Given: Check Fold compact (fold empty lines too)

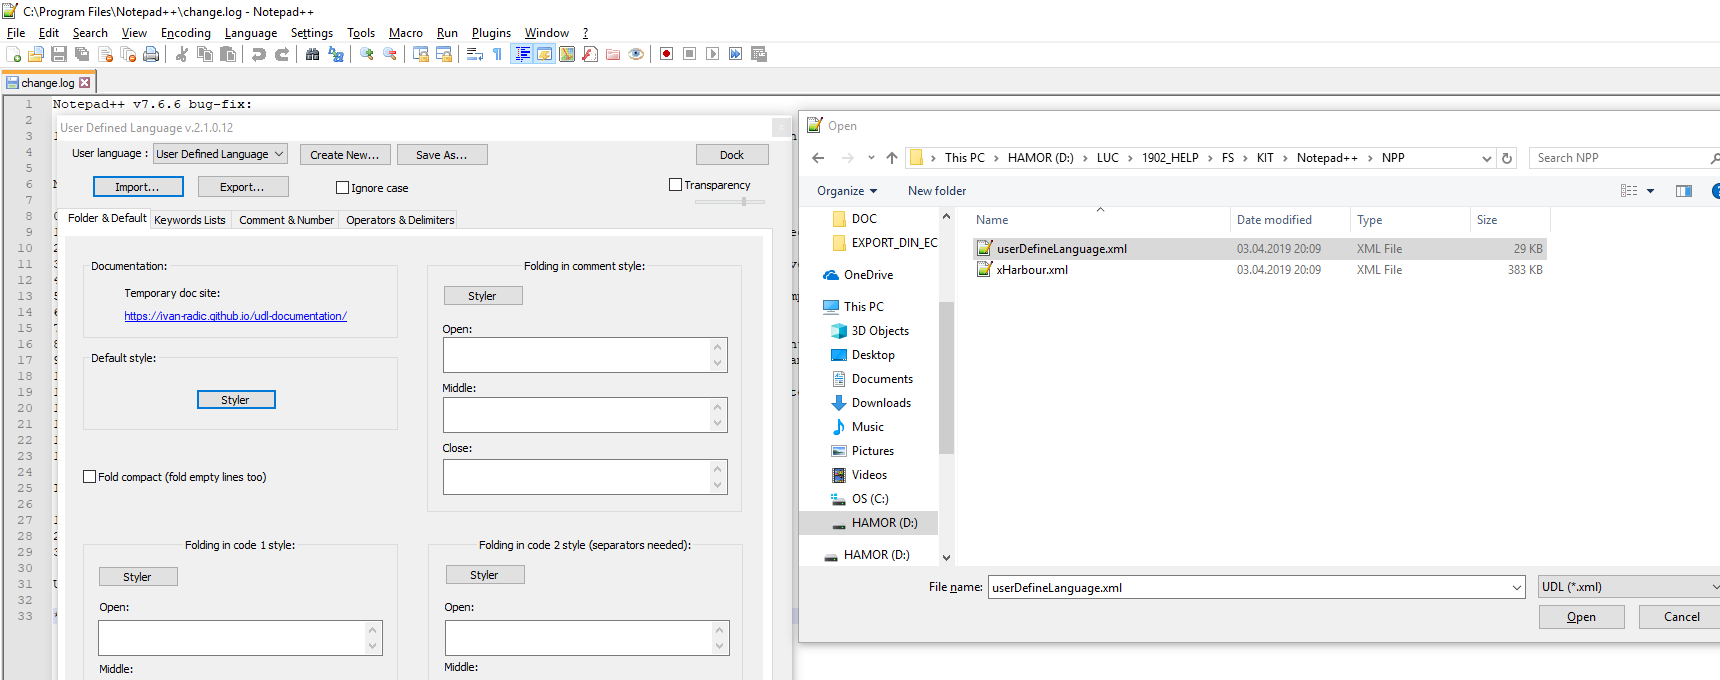Looking at the screenshot, I should tap(90, 477).
